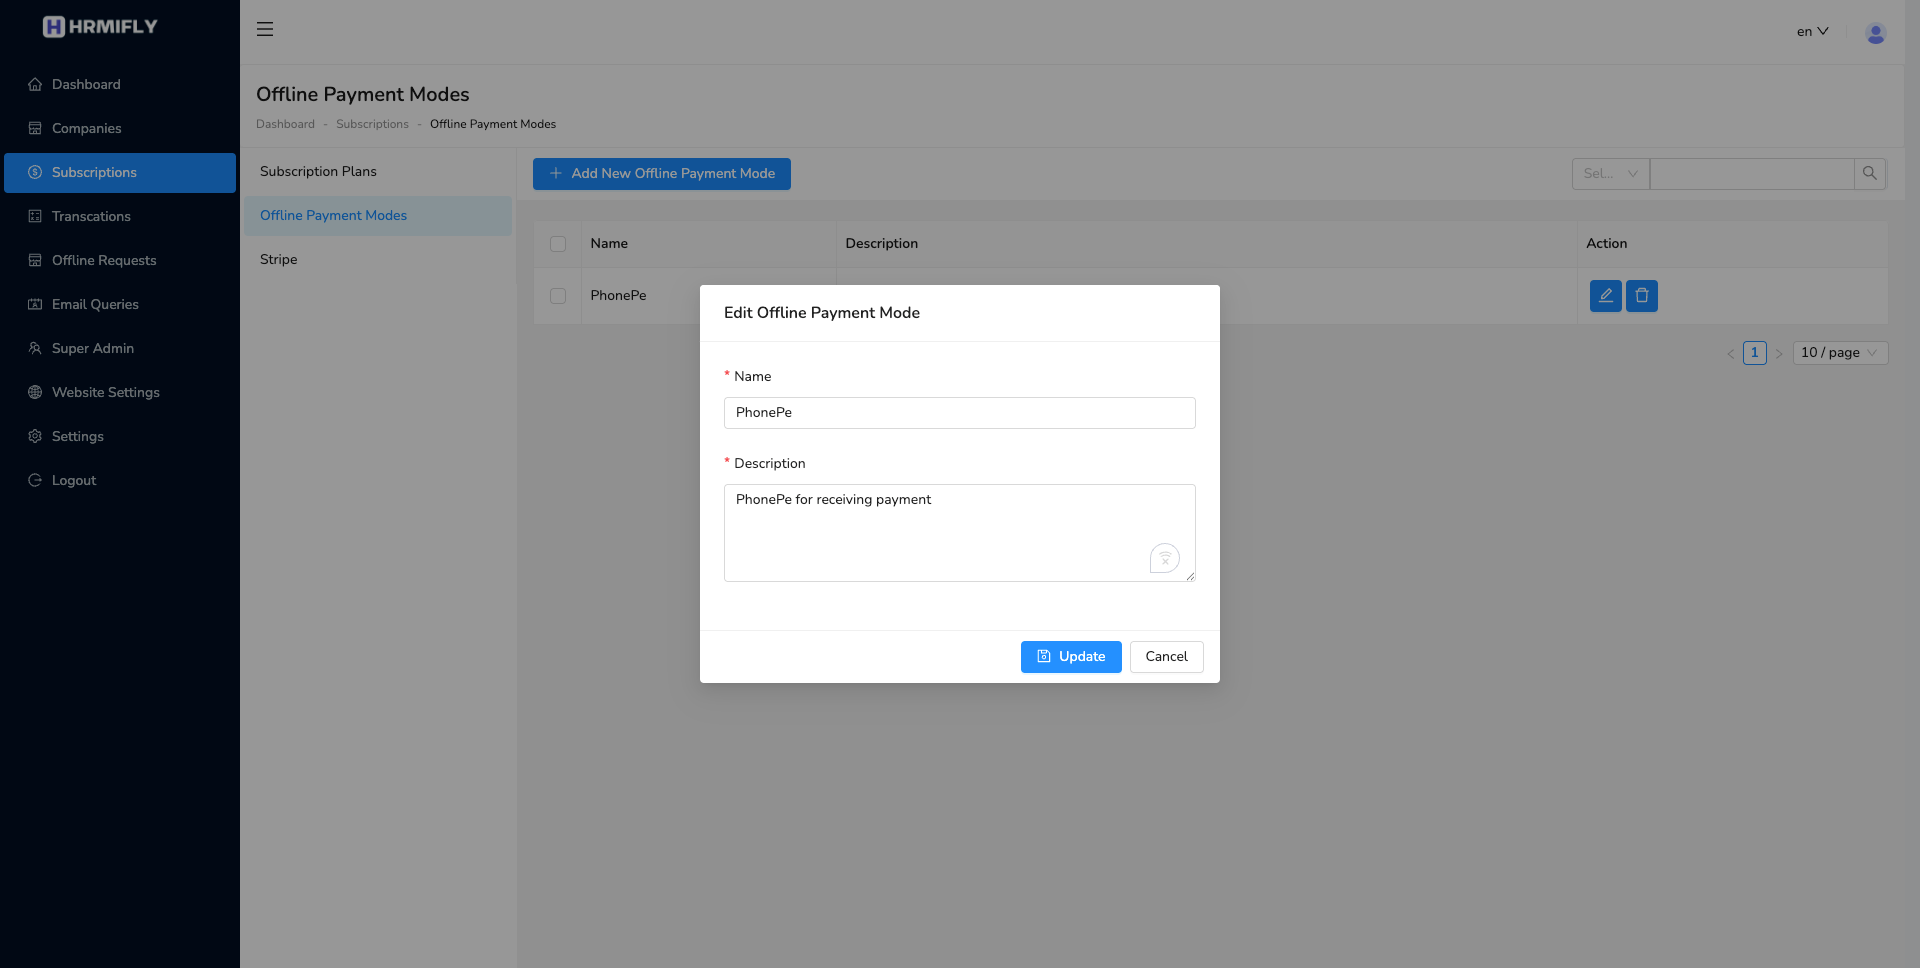Open Dashboard menu item

tap(120, 84)
